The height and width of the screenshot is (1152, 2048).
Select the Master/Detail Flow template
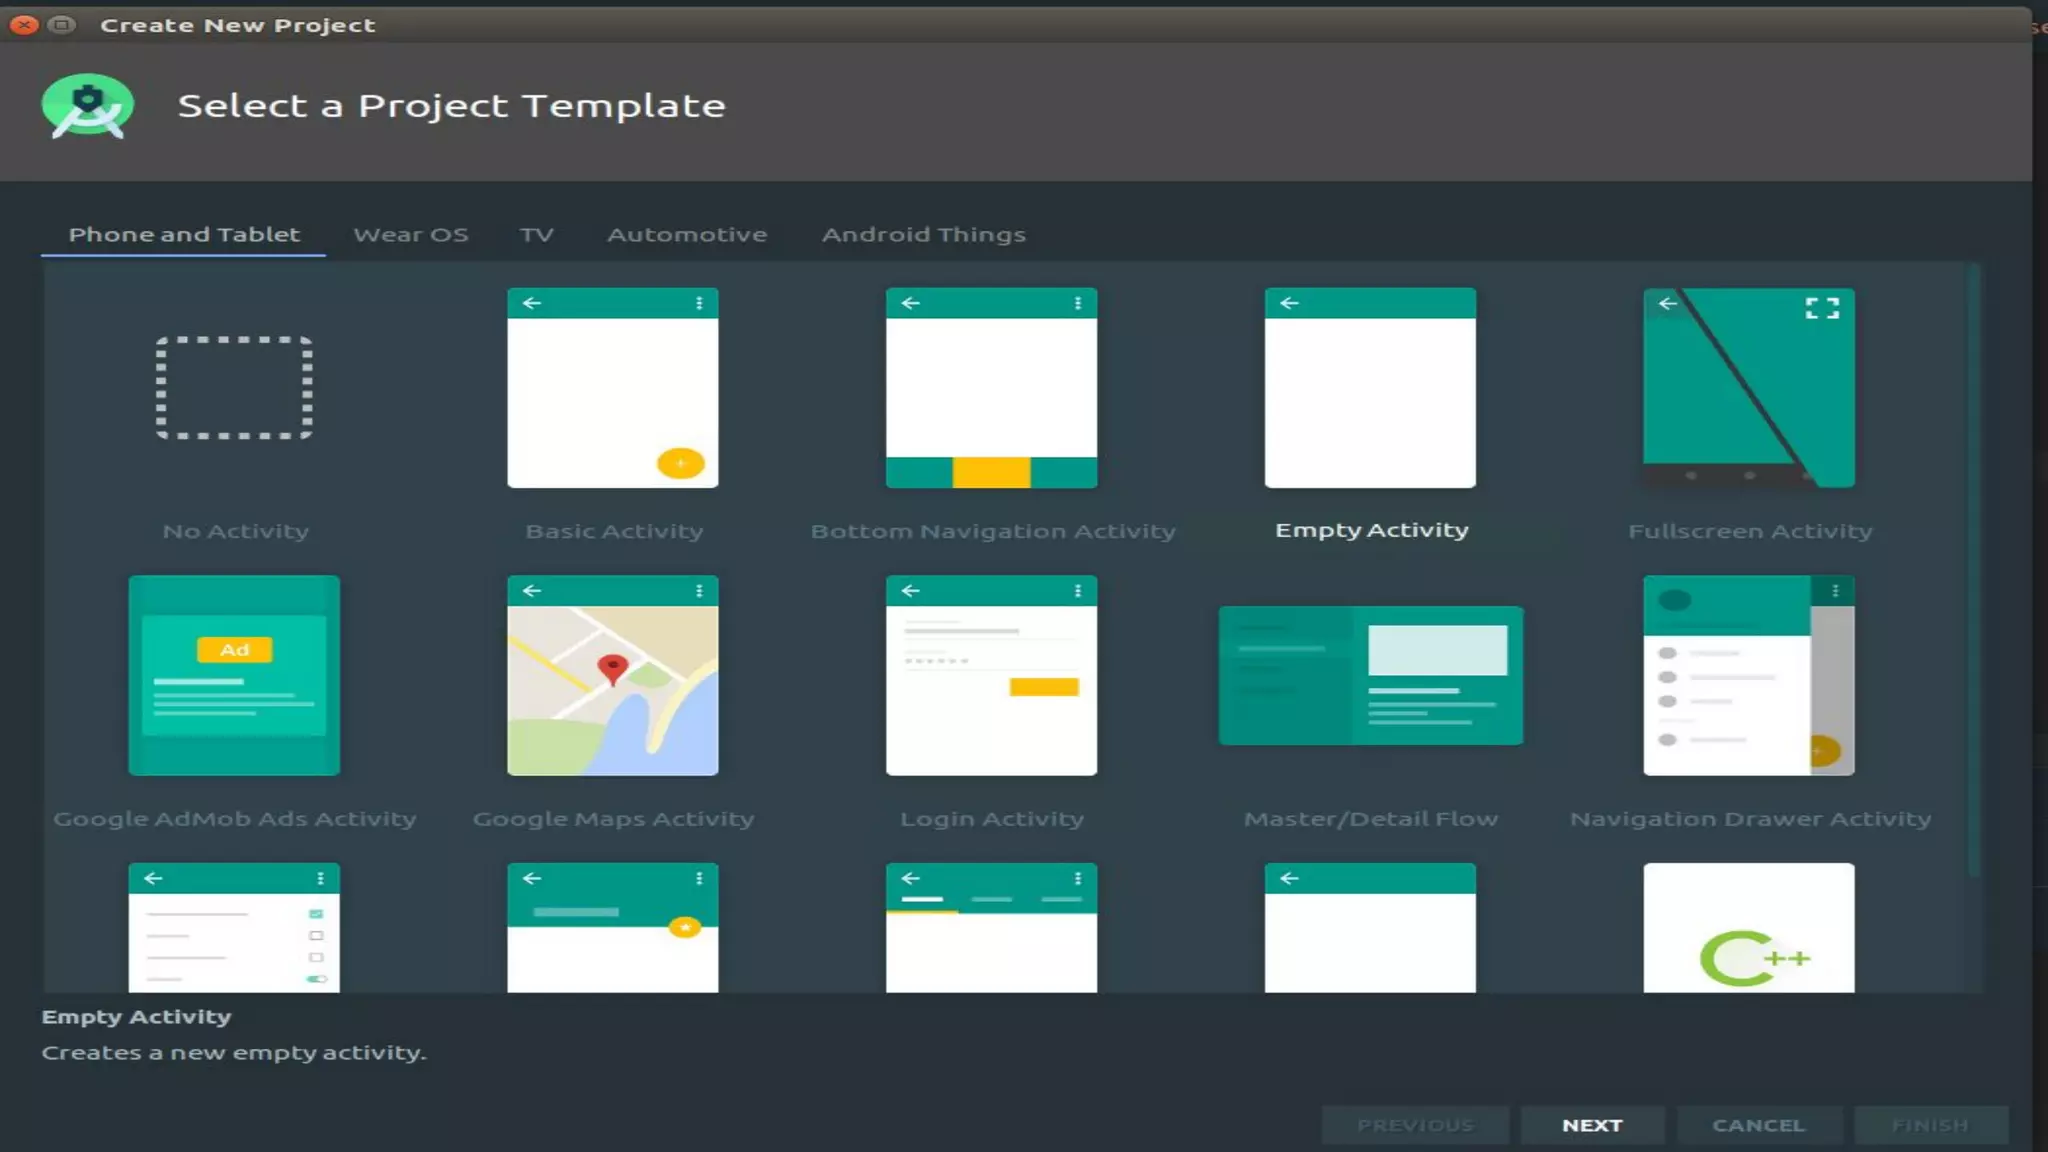[1370, 675]
